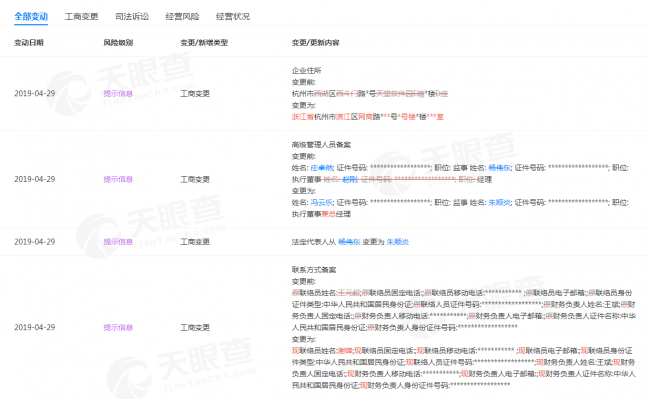Click the 风险级别 column header
This screenshot has width=650, height=399.
point(118,43)
